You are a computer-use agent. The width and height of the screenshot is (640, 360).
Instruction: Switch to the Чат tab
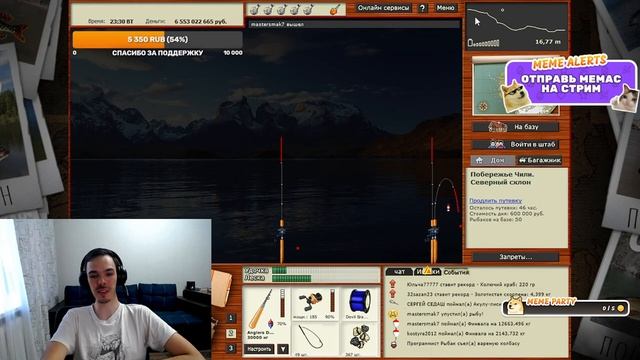point(399,272)
